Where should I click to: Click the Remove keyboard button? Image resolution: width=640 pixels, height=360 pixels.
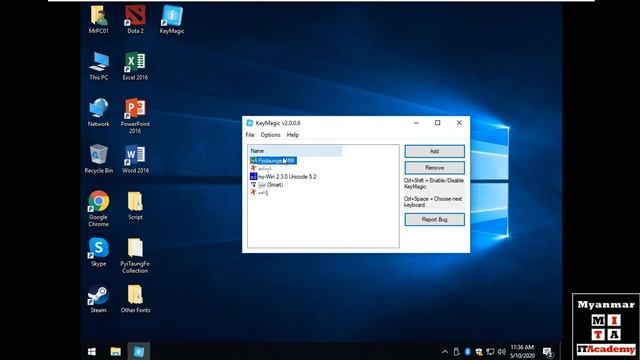434,168
